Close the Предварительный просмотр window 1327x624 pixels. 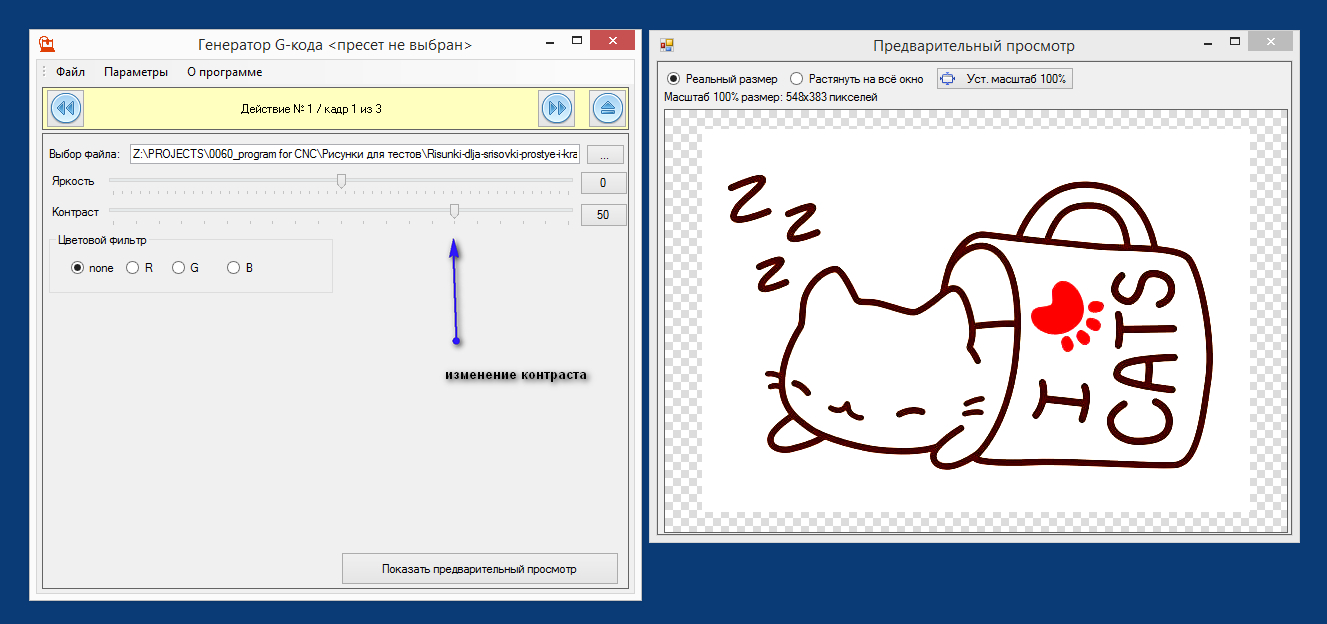tap(1270, 42)
